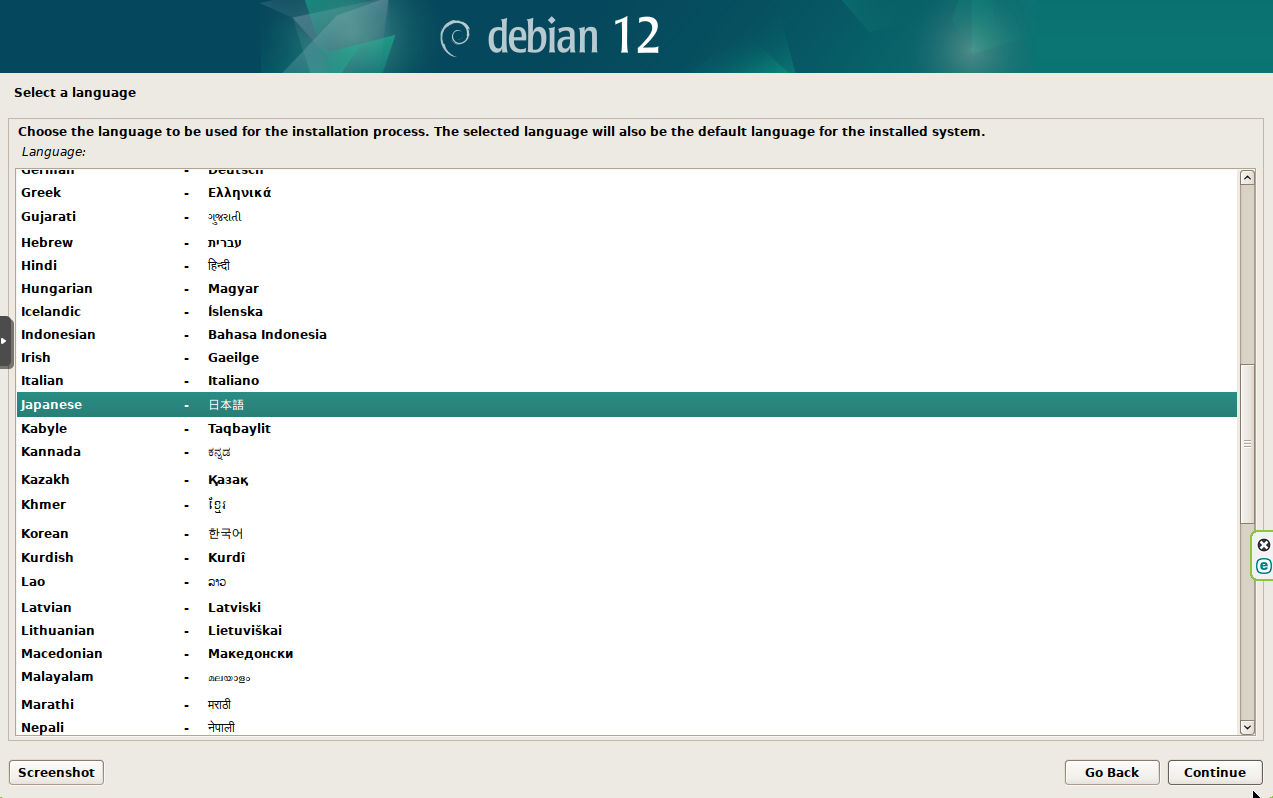The width and height of the screenshot is (1273, 798).
Task: Choose Indonesian (Bahasa Indonesia) entry
Action: click(58, 335)
